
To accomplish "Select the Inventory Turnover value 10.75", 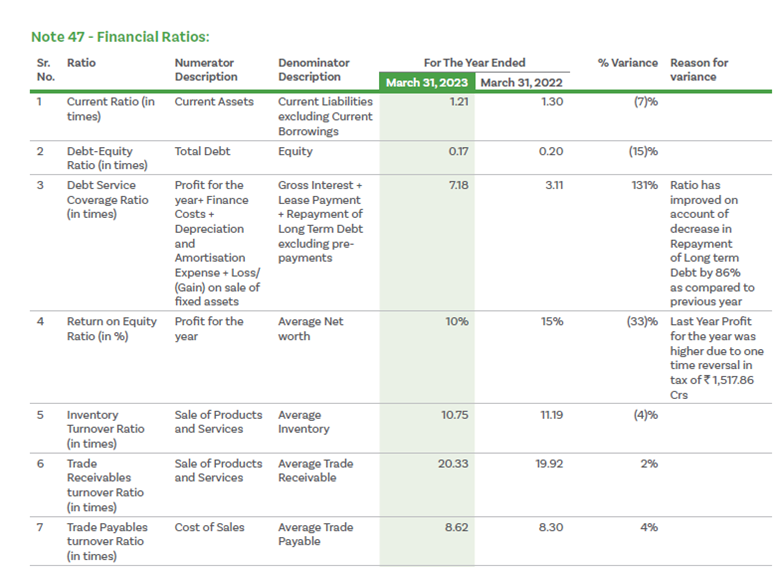I will 456,415.
